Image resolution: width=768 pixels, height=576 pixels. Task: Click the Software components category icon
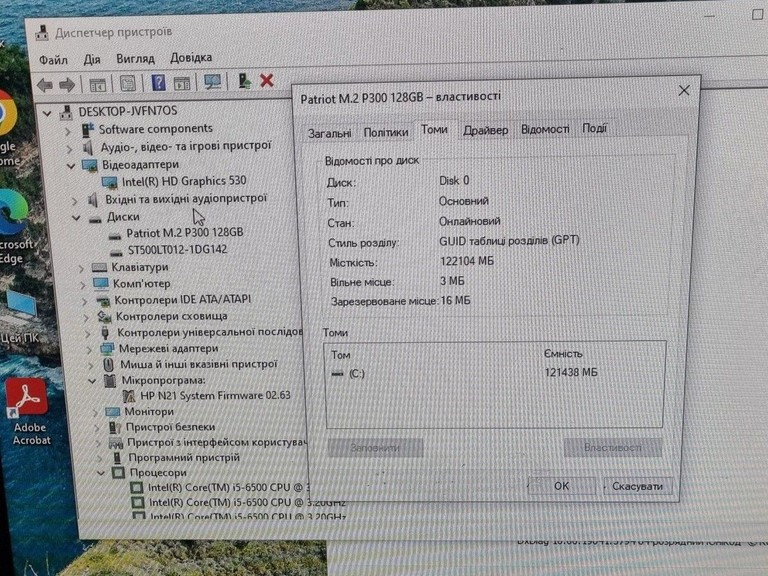[x=88, y=130]
